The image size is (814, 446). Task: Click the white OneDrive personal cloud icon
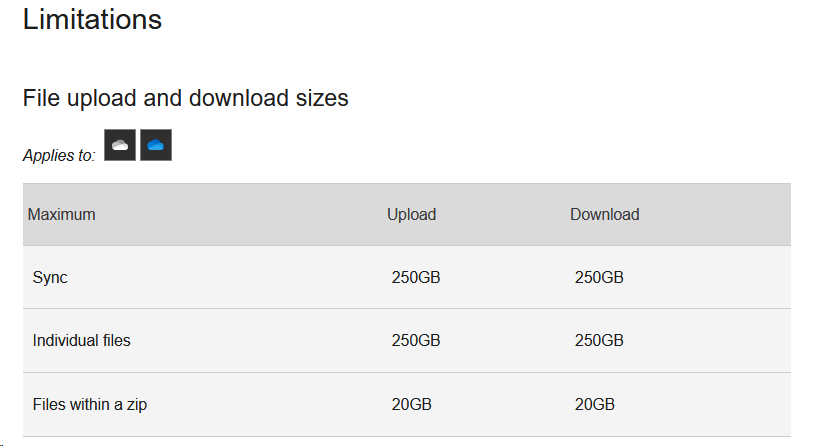(x=120, y=145)
